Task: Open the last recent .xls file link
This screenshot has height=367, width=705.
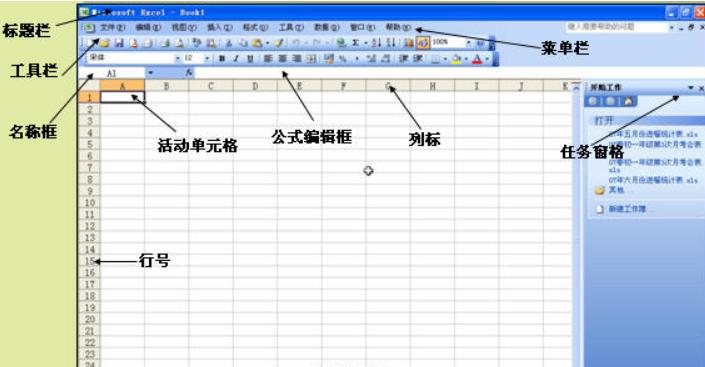Action: (653, 180)
